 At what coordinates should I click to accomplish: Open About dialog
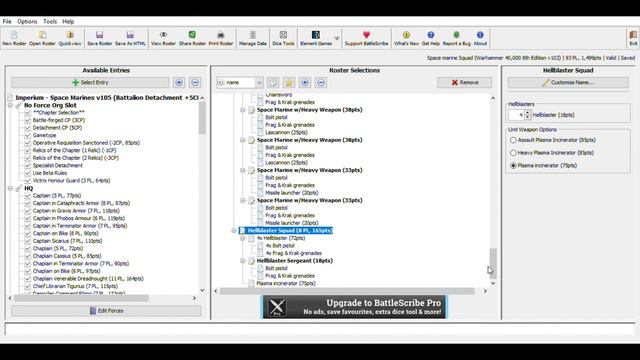pyautogui.click(x=480, y=38)
